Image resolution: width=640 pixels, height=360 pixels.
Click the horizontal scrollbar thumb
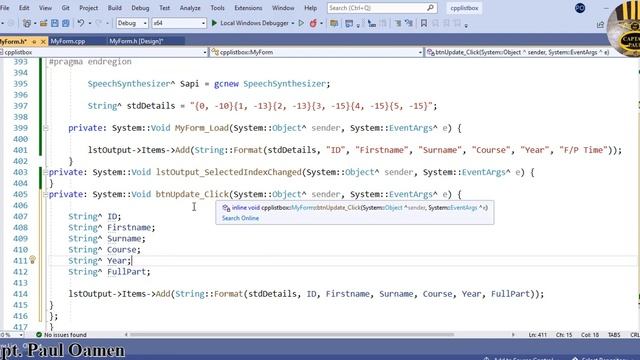pyautogui.click(x=292, y=335)
